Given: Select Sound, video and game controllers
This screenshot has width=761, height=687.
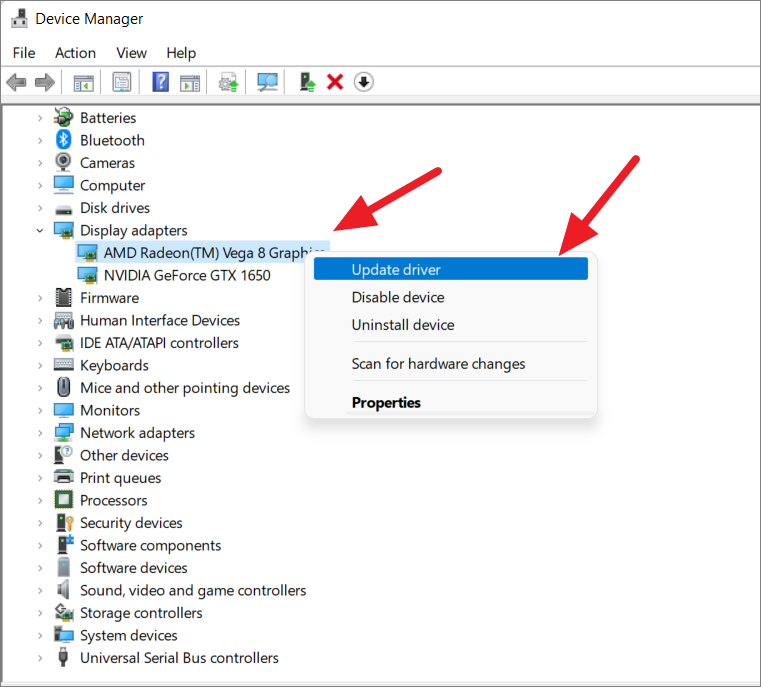Looking at the screenshot, I should (193, 590).
